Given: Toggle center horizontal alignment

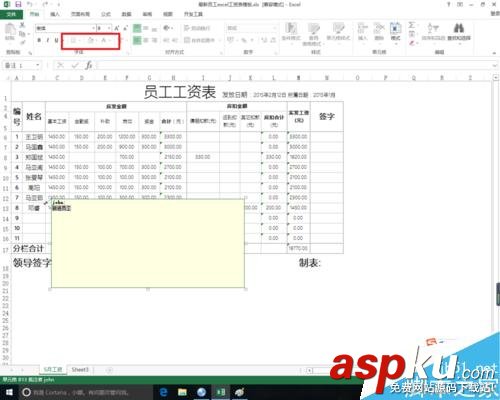Looking at the screenshot, I should click(146, 40).
